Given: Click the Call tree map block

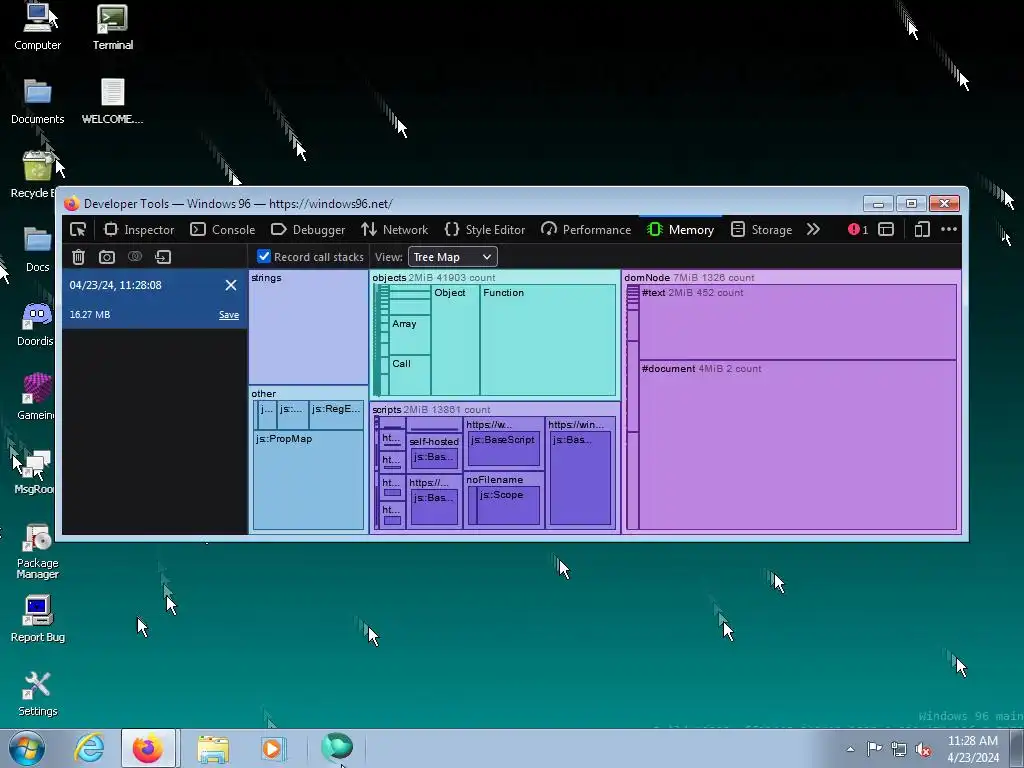Looking at the screenshot, I should (410, 375).
